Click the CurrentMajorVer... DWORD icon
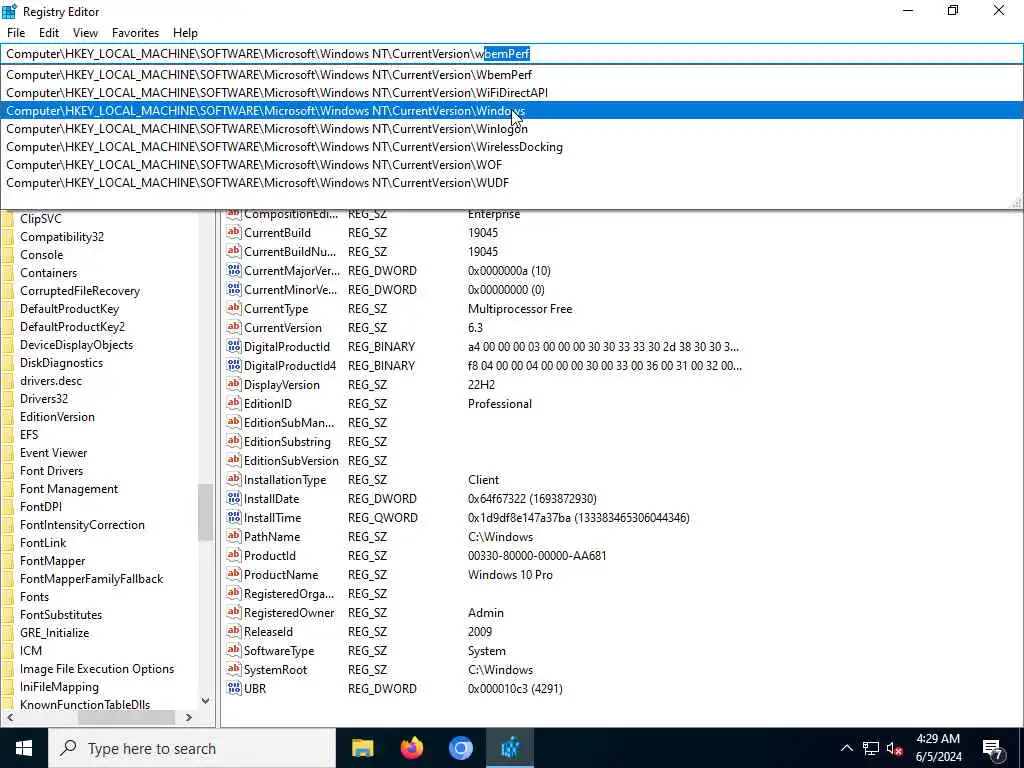 (234, 270)
